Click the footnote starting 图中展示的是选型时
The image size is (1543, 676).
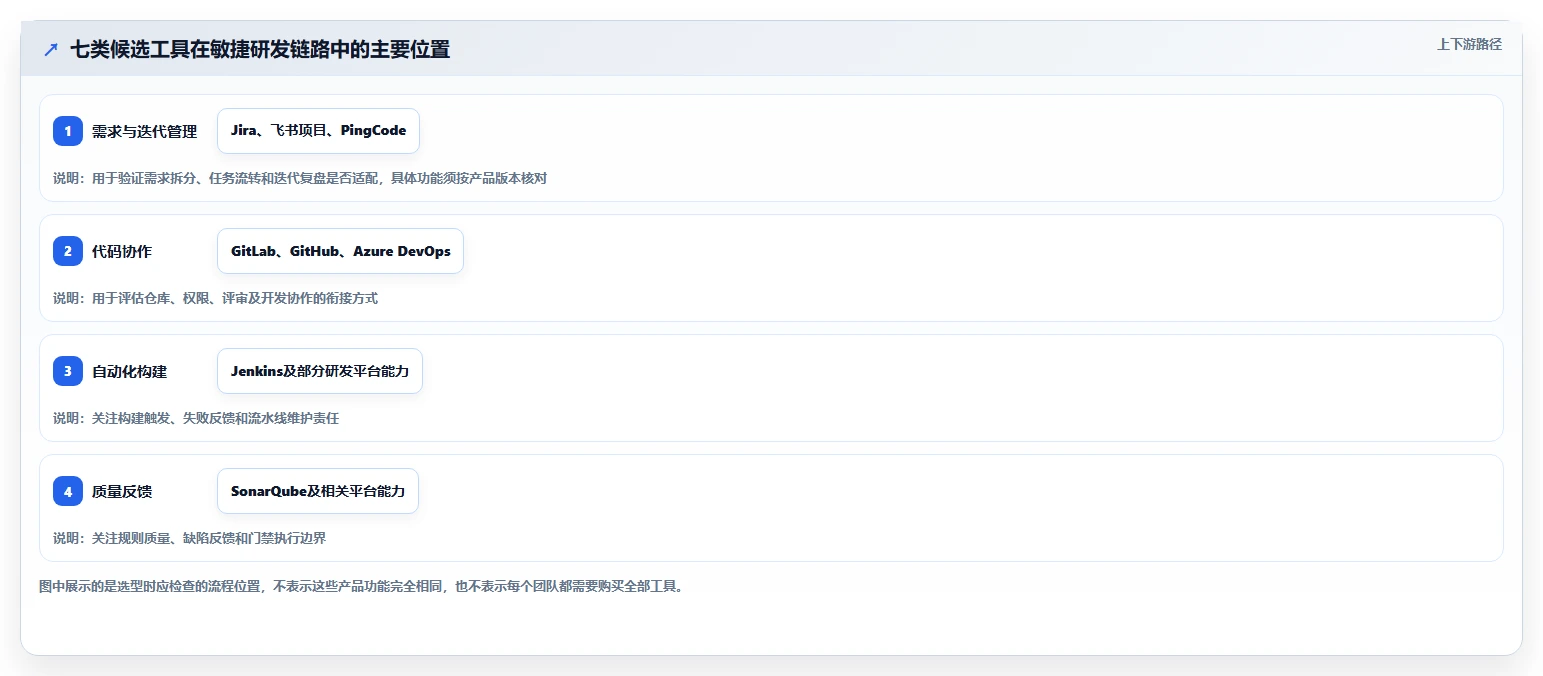pyautogui.click(x=363, y=586)
